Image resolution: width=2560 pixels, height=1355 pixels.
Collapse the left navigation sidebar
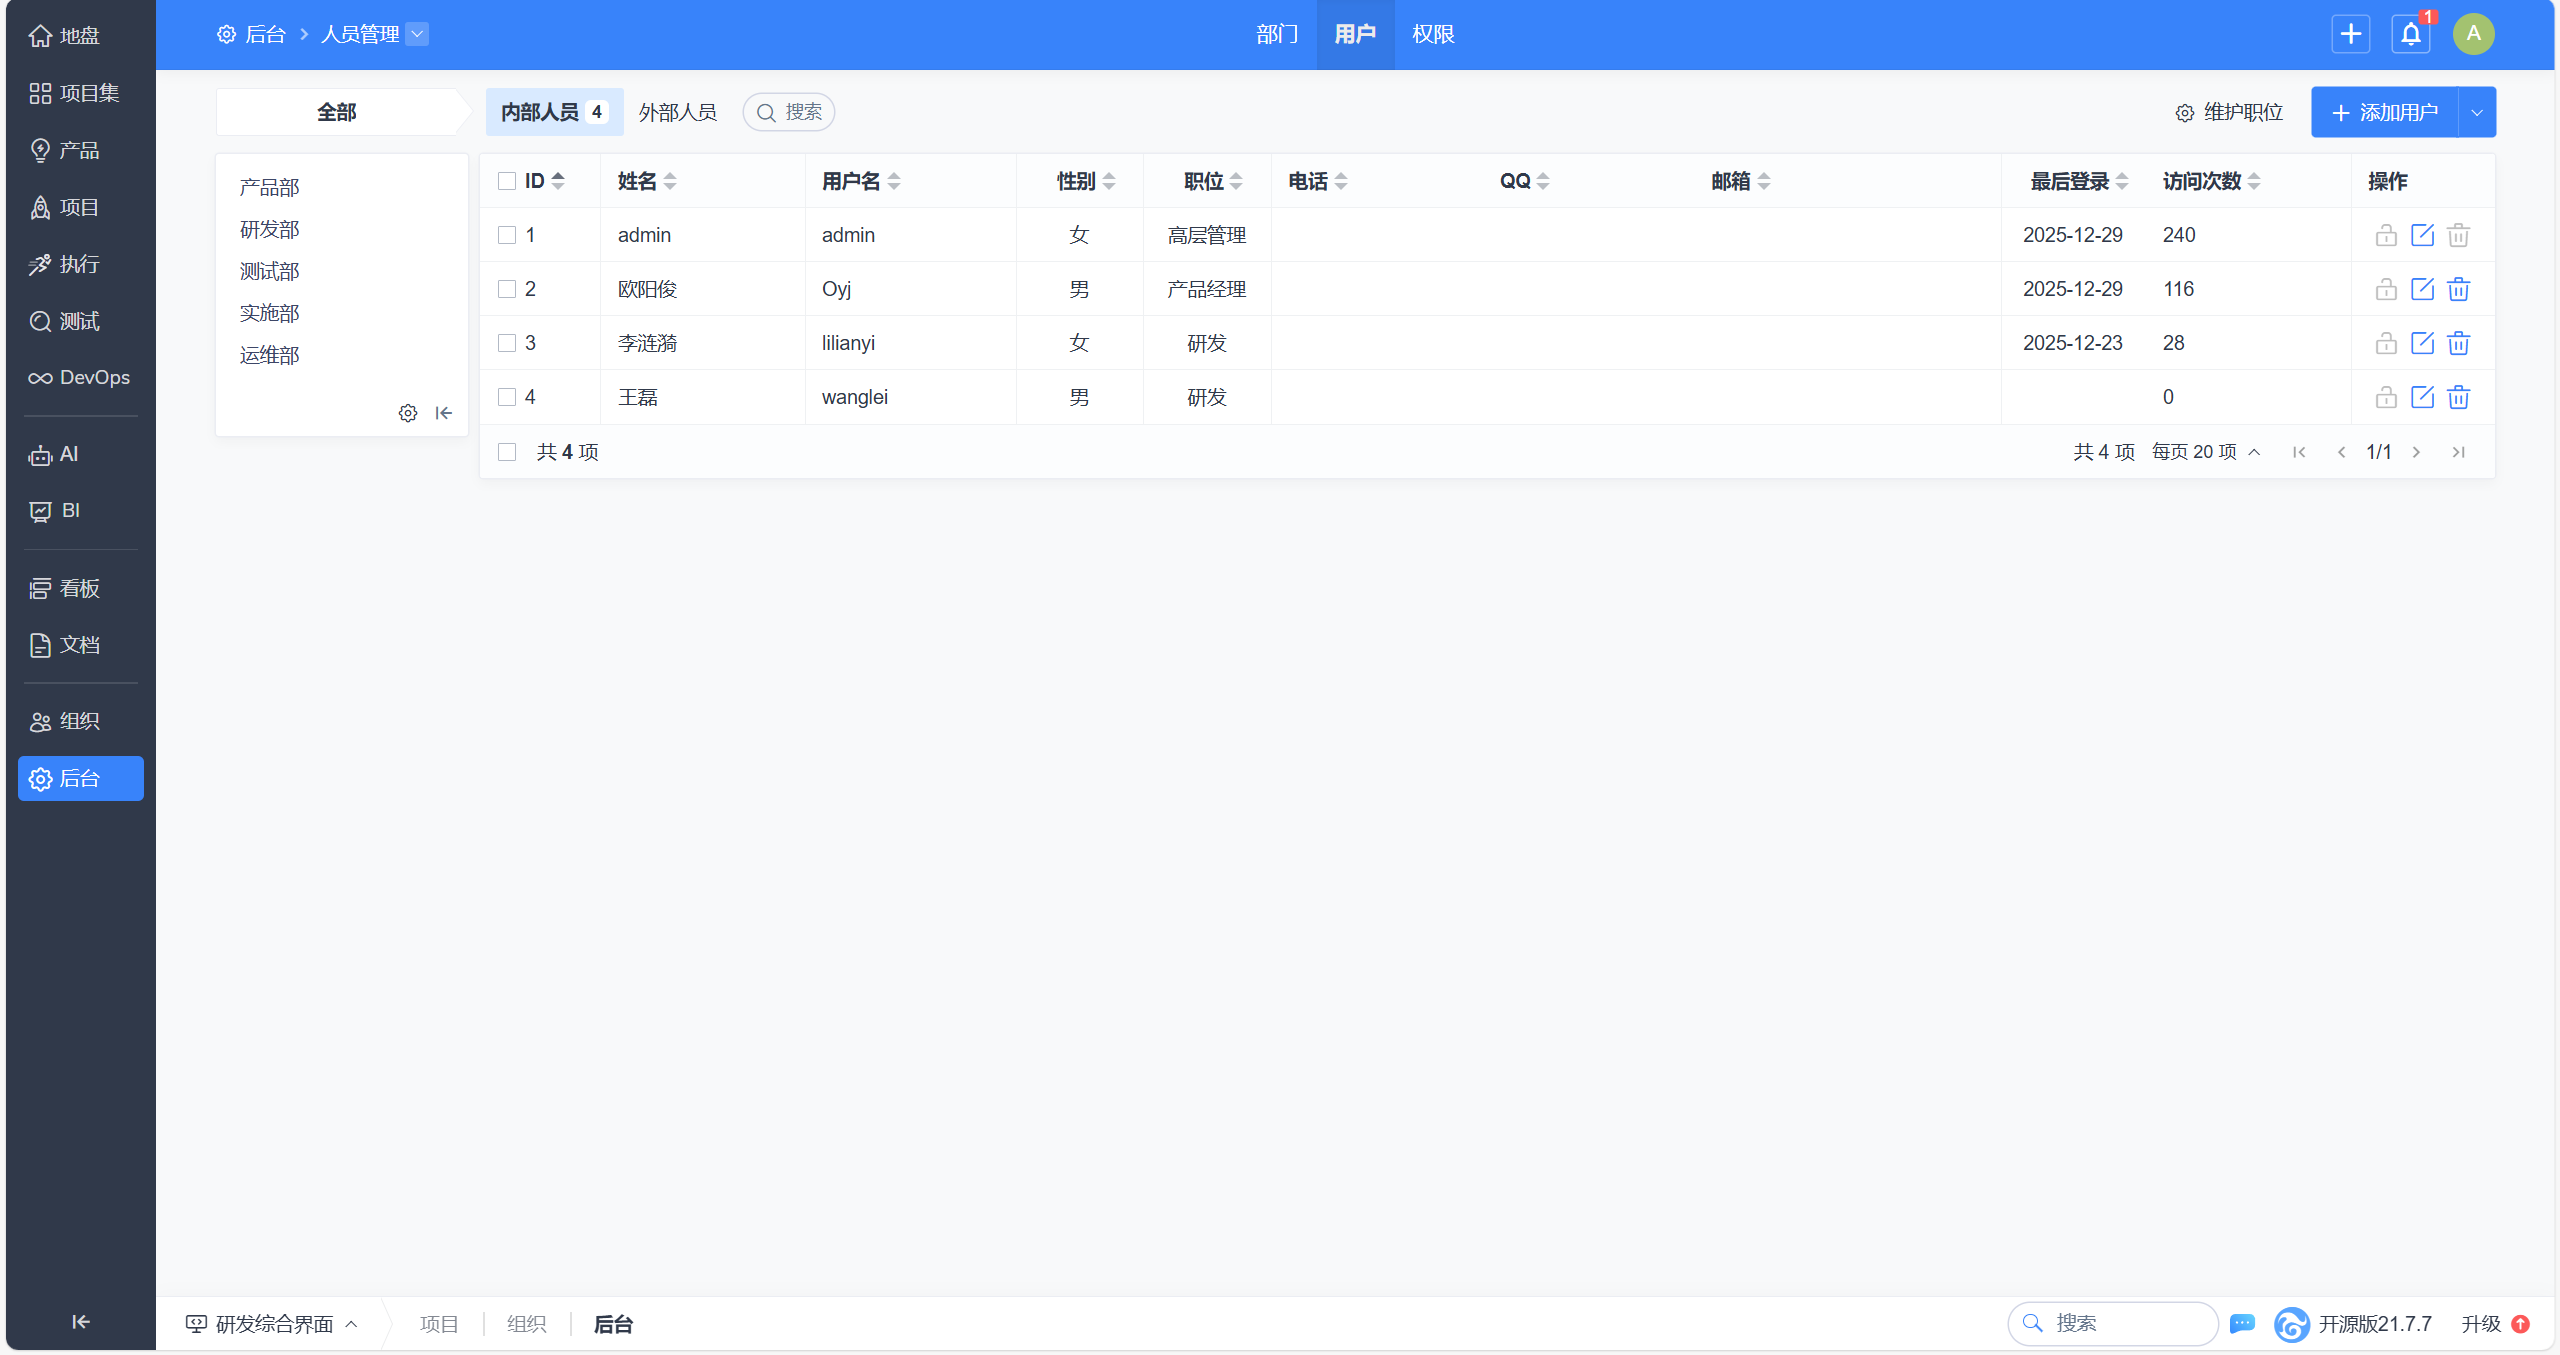81,1322
